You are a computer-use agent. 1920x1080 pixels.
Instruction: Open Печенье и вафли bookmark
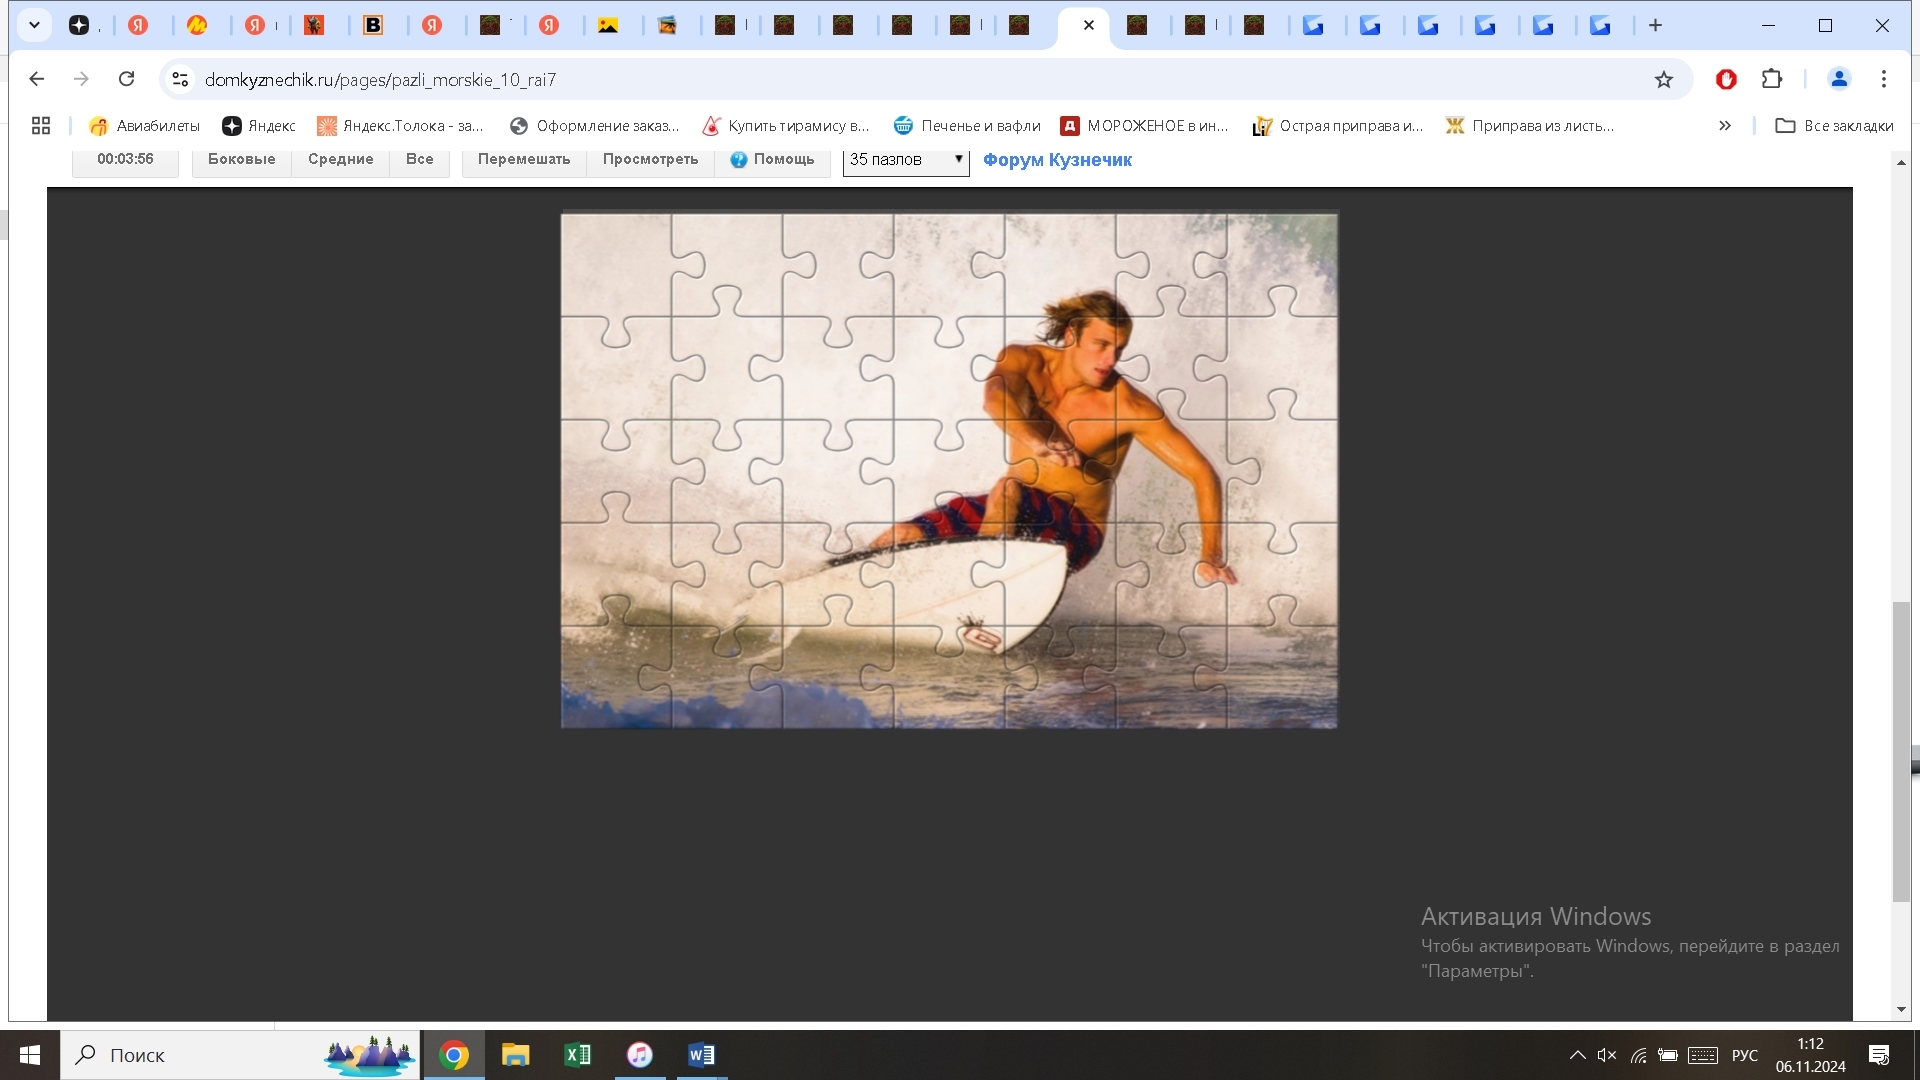(967, 125)
